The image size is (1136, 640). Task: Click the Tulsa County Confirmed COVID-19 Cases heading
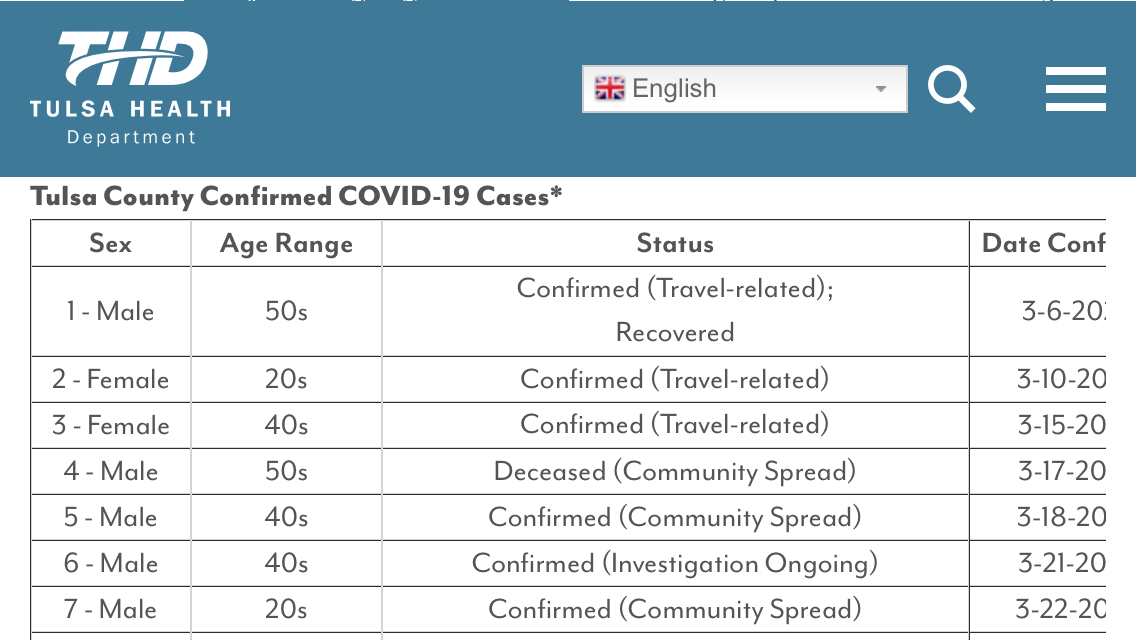point(296,196)
